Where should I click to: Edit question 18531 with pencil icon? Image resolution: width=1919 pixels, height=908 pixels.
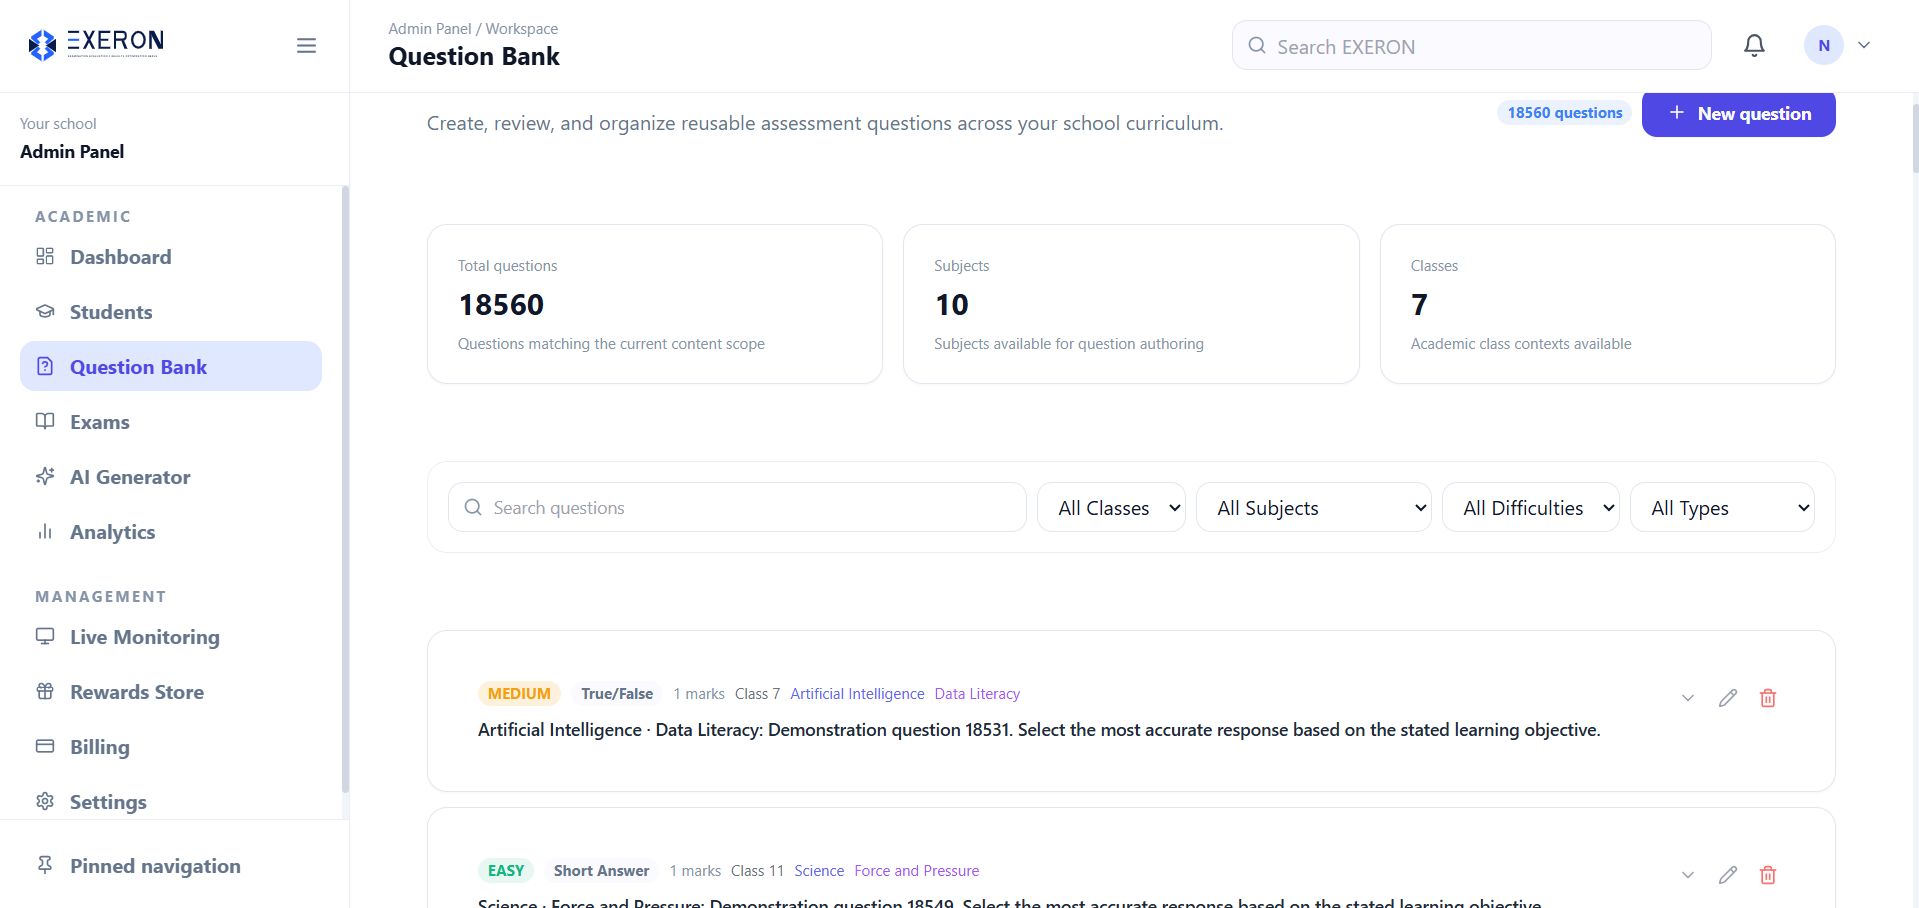point(1728,698)
